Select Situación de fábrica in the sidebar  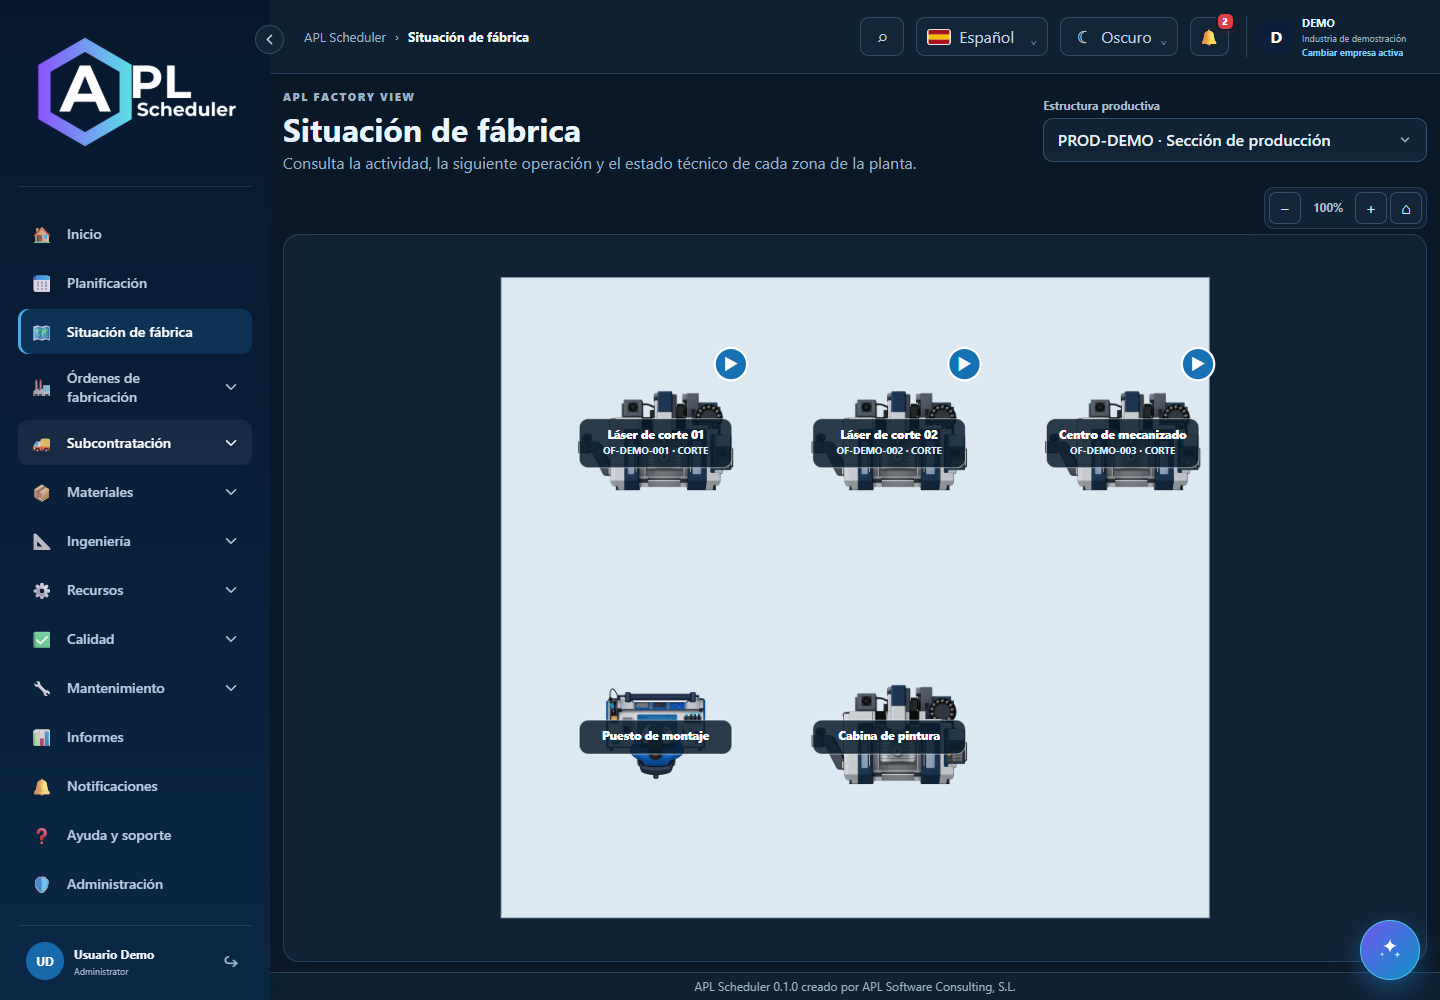tap(135, 332)
